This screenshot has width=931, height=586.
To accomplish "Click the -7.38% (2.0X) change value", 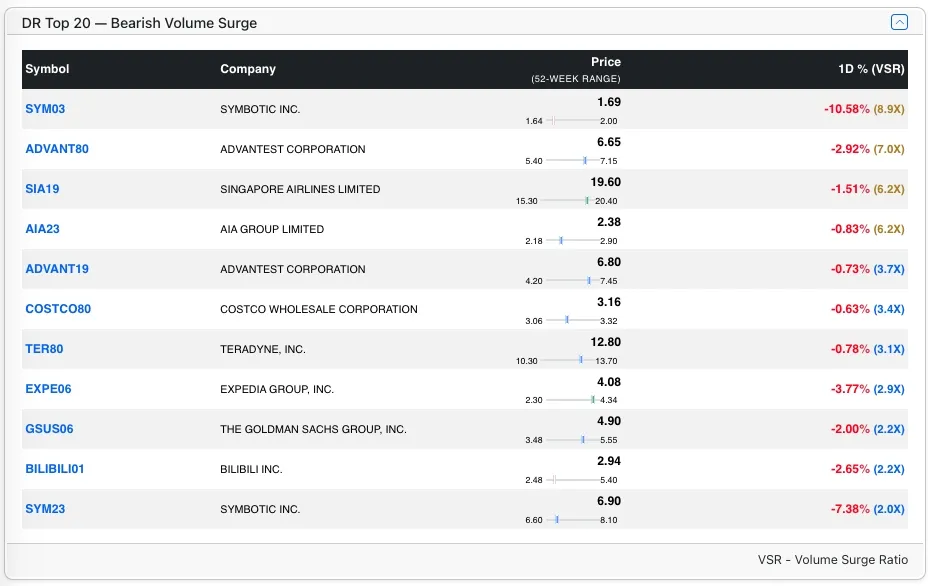I will pyautogui.click(x=867, y=509).
